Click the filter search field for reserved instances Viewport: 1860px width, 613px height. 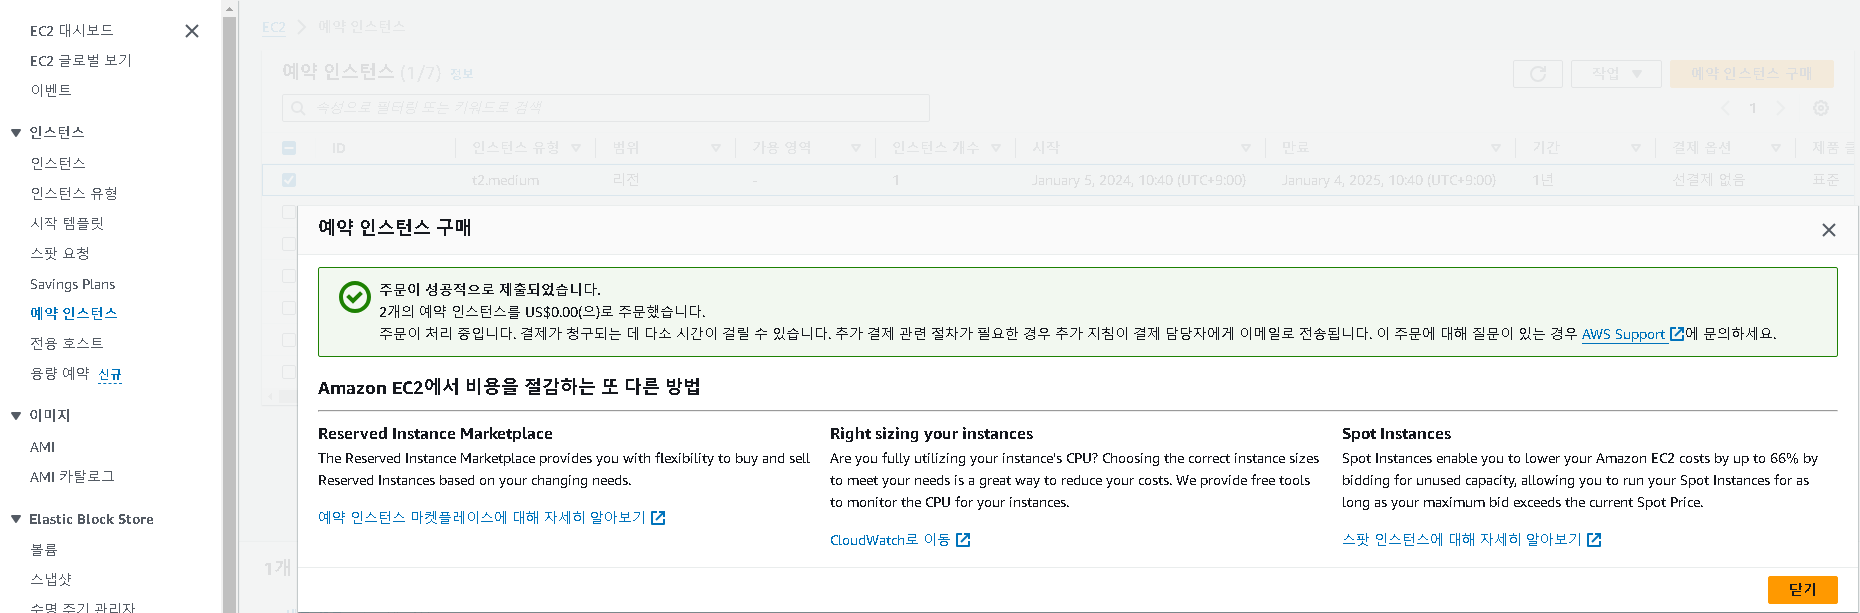(606, 107)
